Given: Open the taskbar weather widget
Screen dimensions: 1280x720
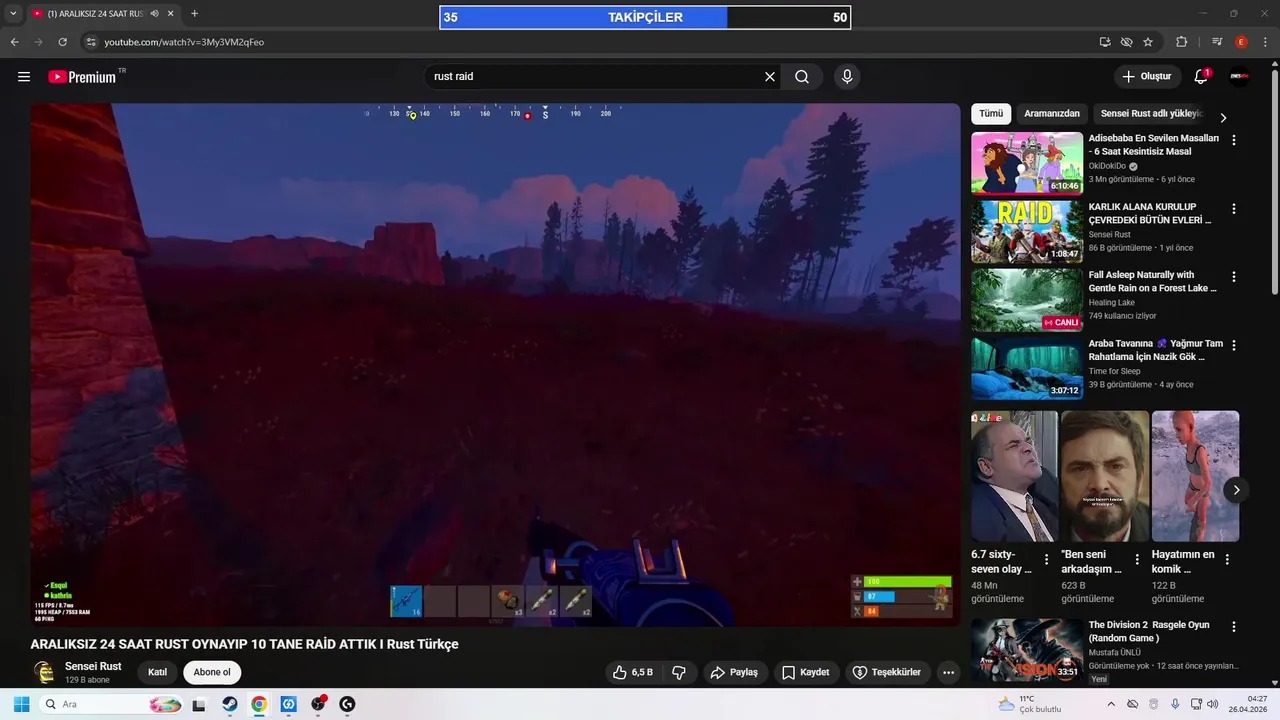Looking at the screenshot, I should (x=1030, y=704).
